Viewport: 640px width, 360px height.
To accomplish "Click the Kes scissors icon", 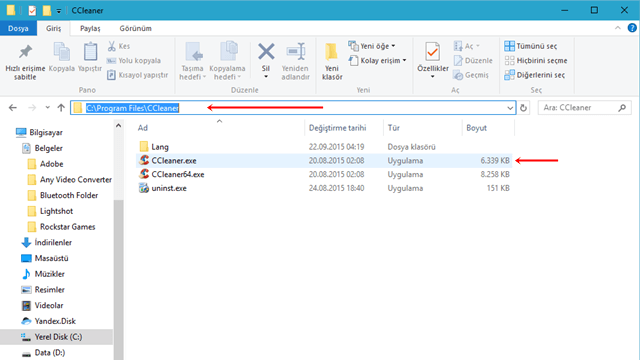I will click(x=111, y=46).
